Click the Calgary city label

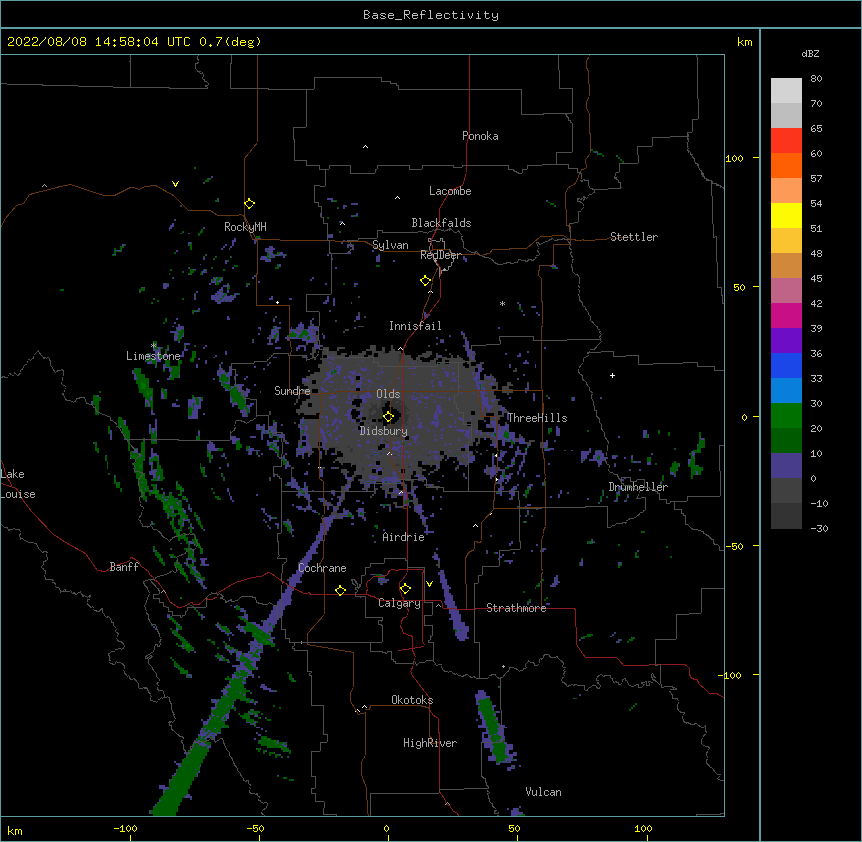click(x=399, y=603)
